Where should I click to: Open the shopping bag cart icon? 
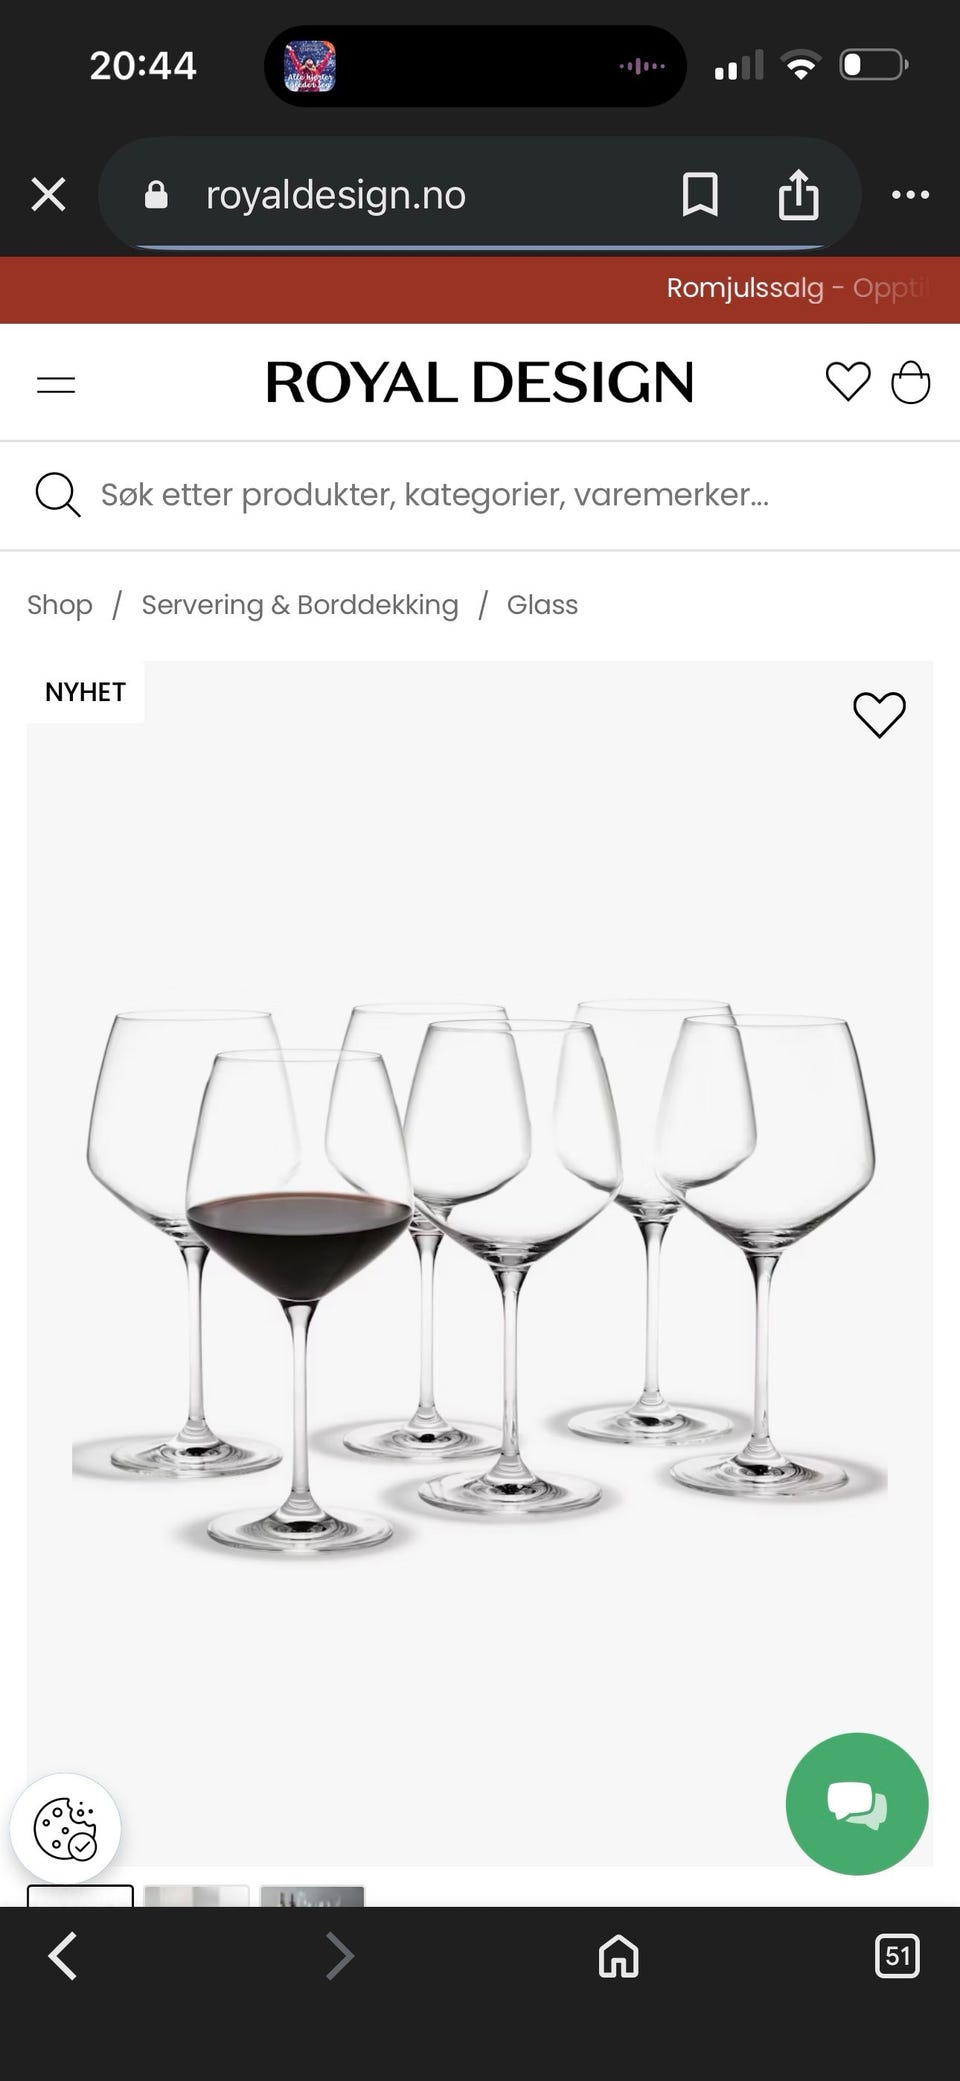point(911,382)
